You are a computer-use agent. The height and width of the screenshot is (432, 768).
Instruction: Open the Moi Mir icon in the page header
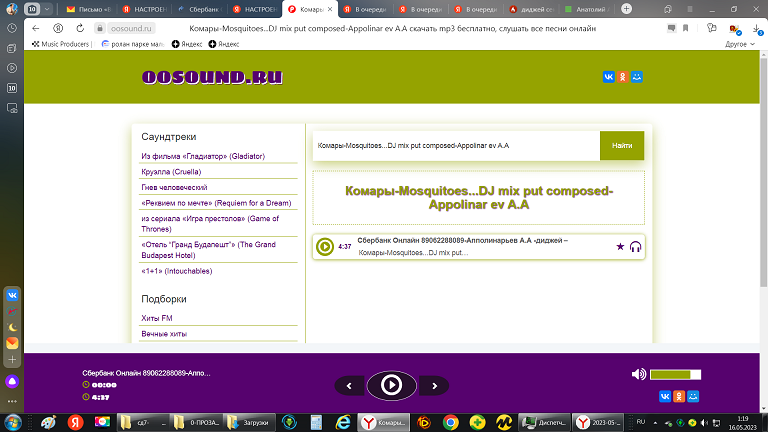point(637,77)
